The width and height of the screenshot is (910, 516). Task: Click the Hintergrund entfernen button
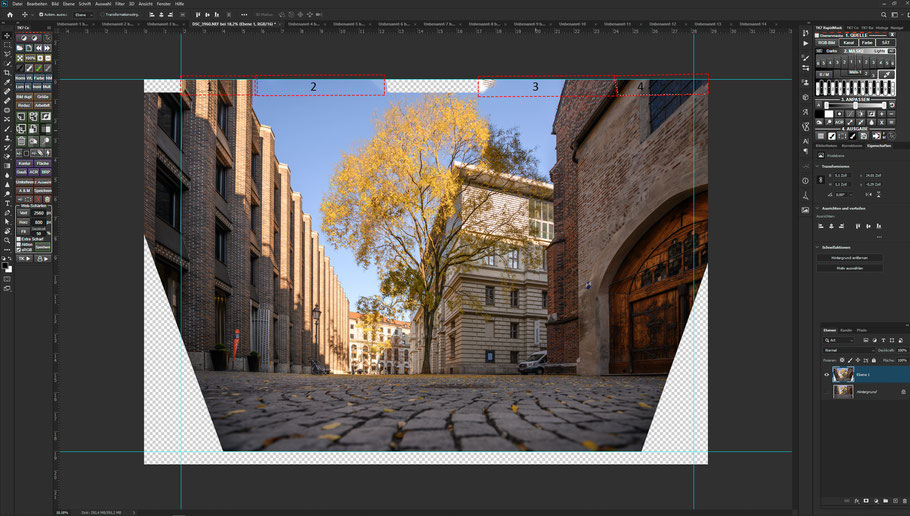[850, 257]
